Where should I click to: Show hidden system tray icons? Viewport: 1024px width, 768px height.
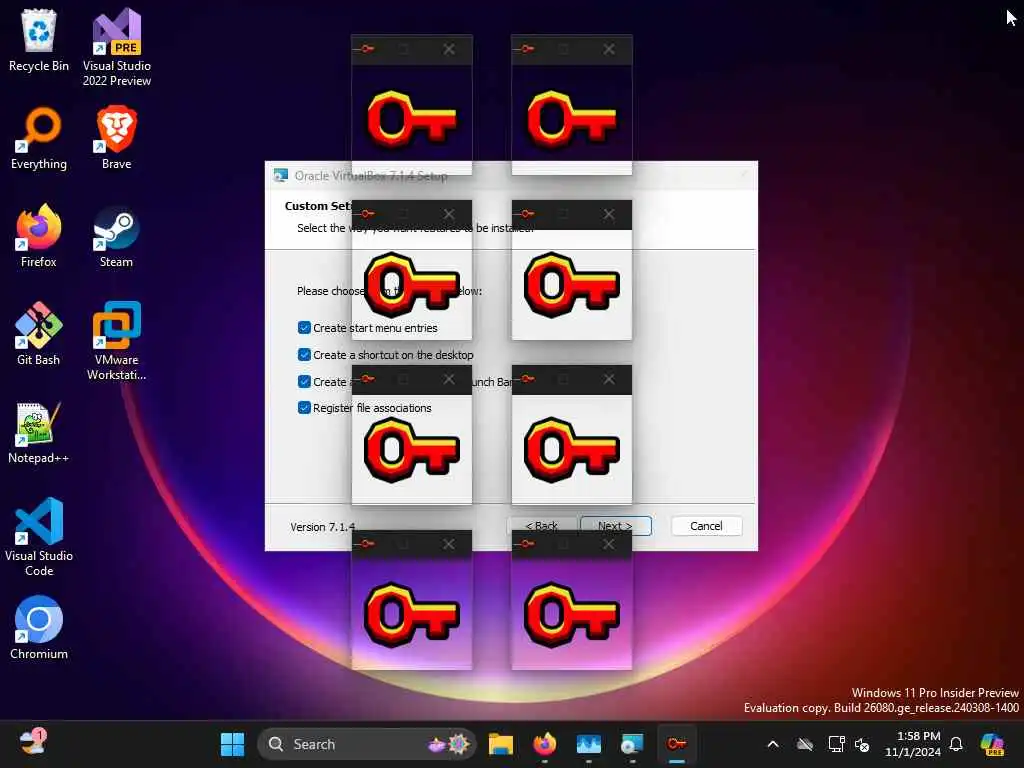(773, 744)
